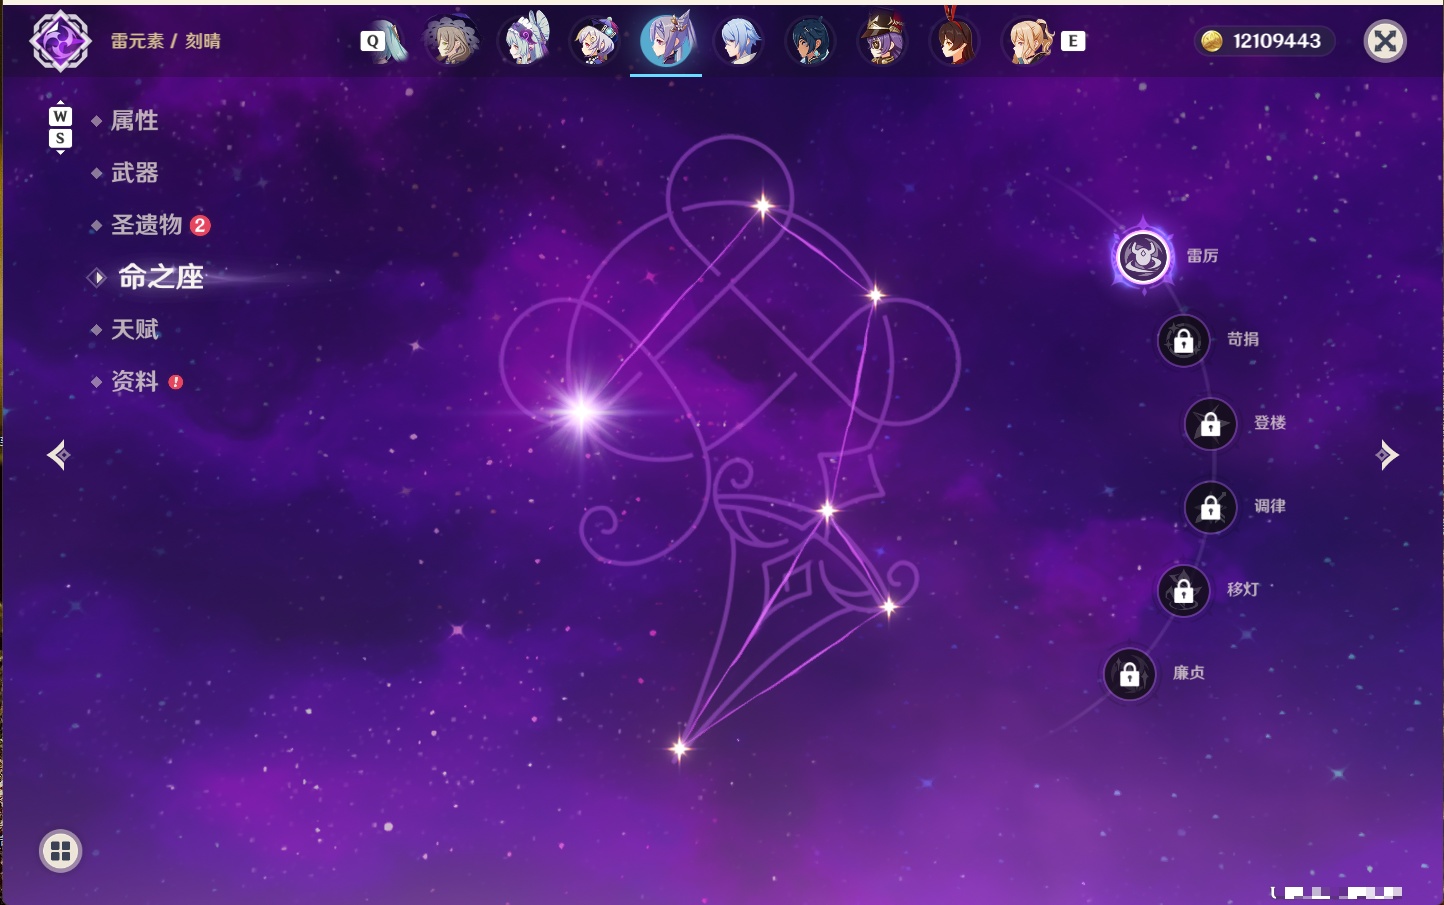The height and width of the screenshot is (905, 1444).
Task: Open the grid menu icon at bottom left
Action: click(60, 851)
